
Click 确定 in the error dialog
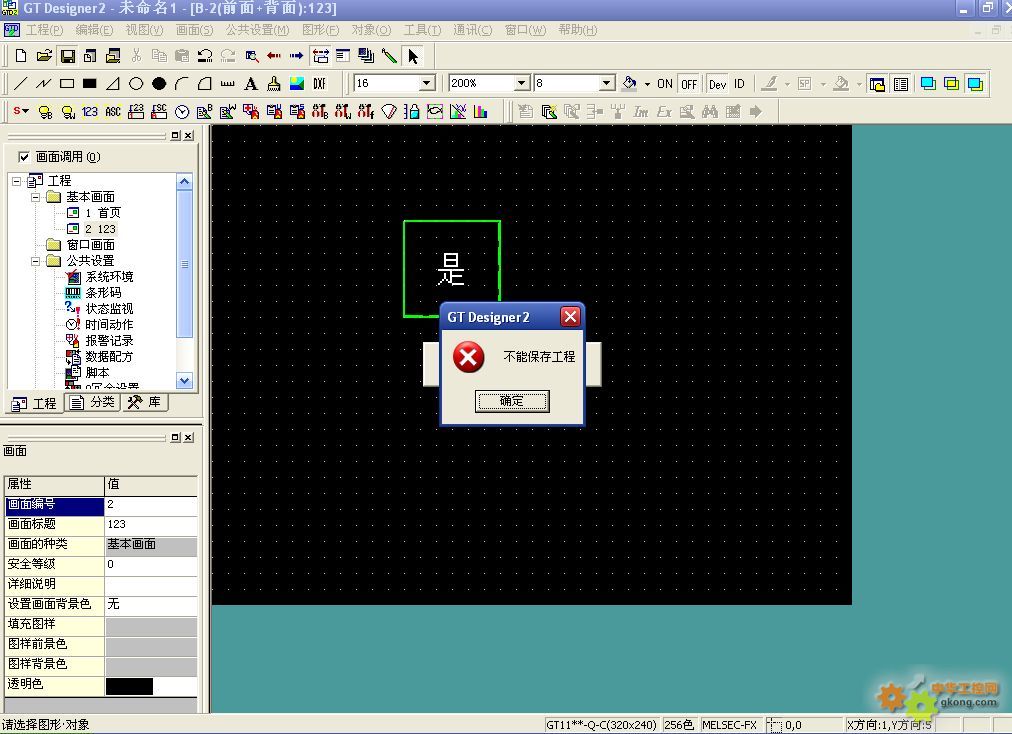coord(512,401)
